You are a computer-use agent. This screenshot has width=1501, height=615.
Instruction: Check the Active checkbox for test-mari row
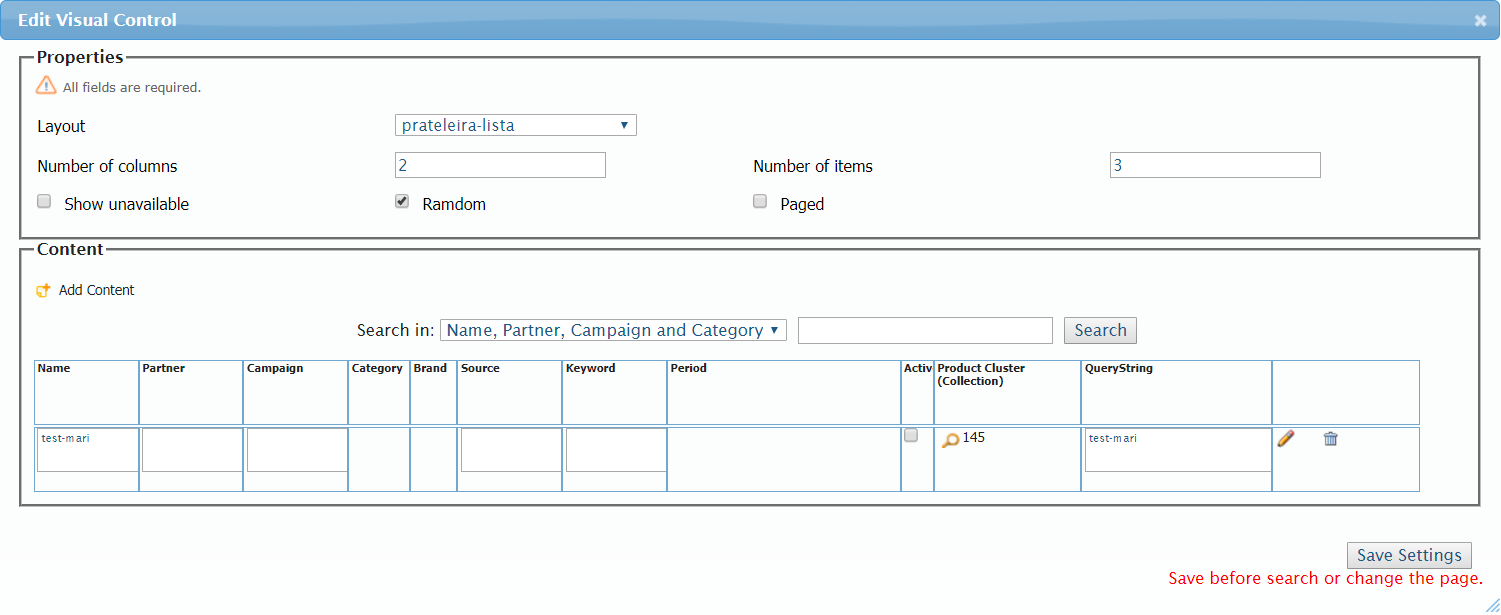pyautogui.click(x=911, y=436)
